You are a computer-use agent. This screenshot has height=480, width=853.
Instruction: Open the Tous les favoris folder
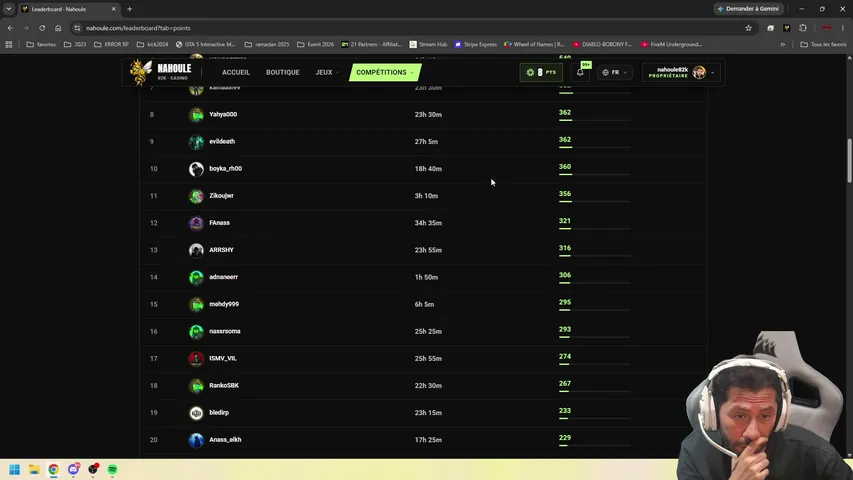click(823, 44)
